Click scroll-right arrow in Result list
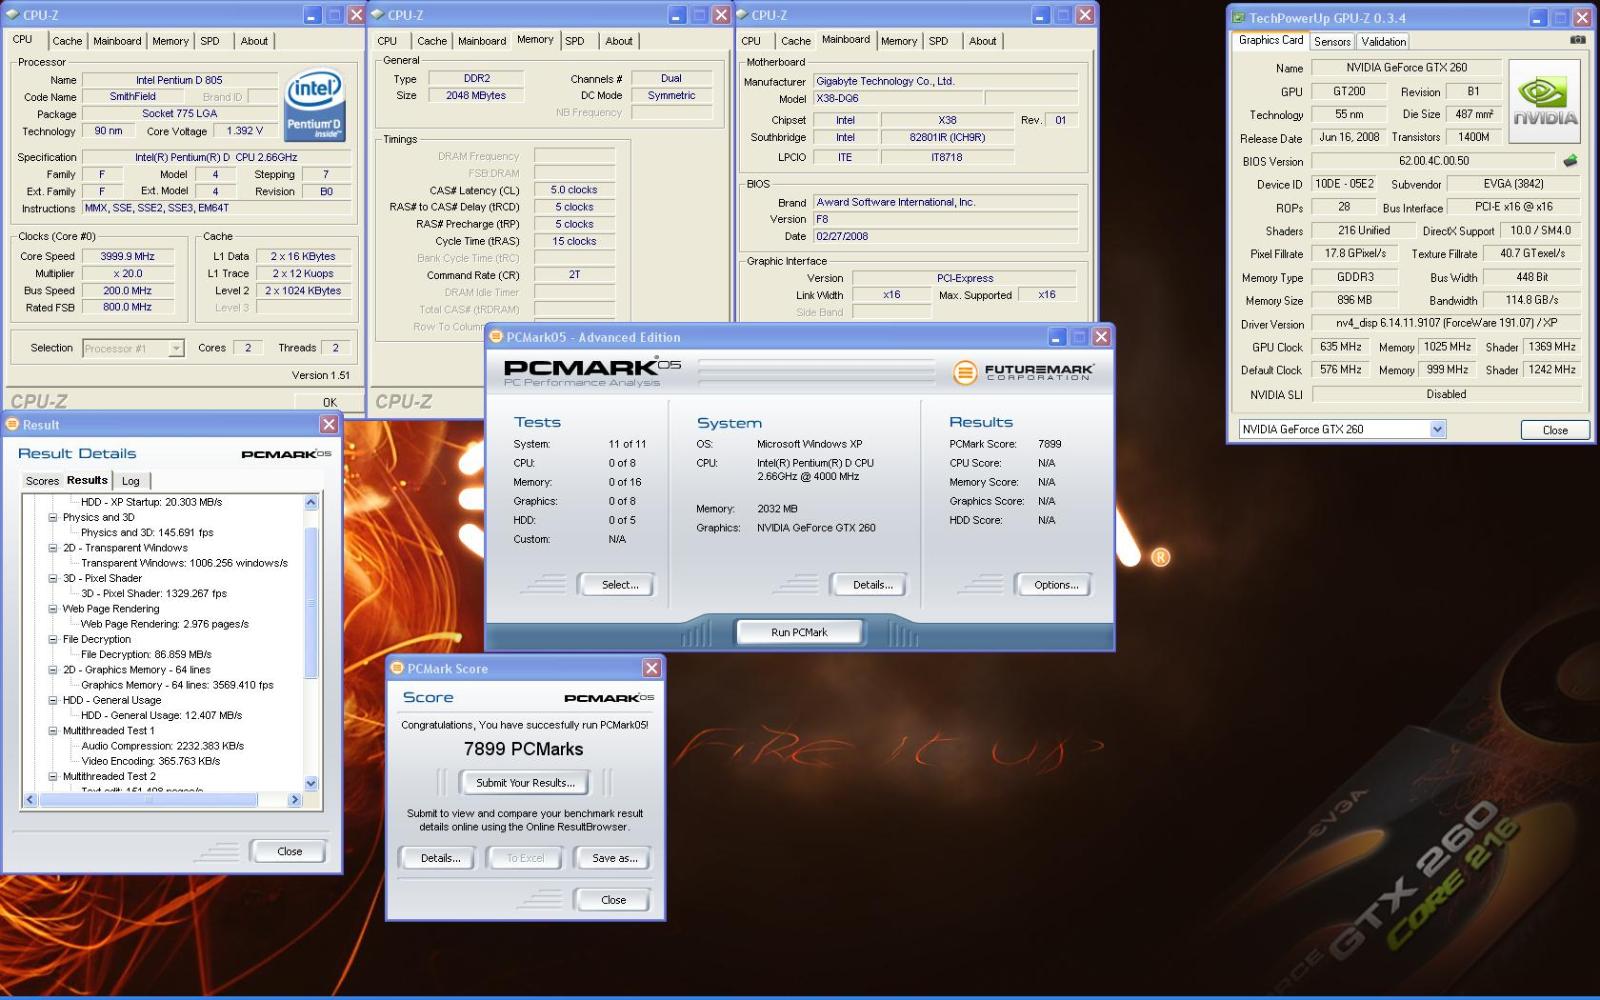1600x1000 pixels. [x=294, y=800]
